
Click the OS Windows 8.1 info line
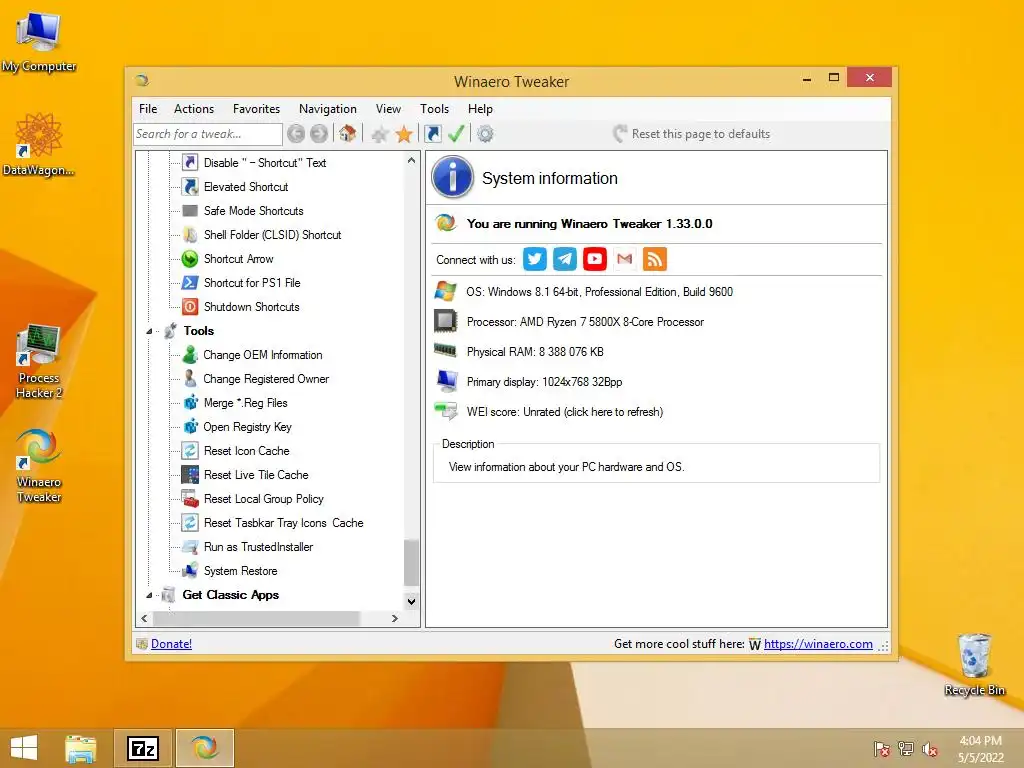(x=599, y=292)
